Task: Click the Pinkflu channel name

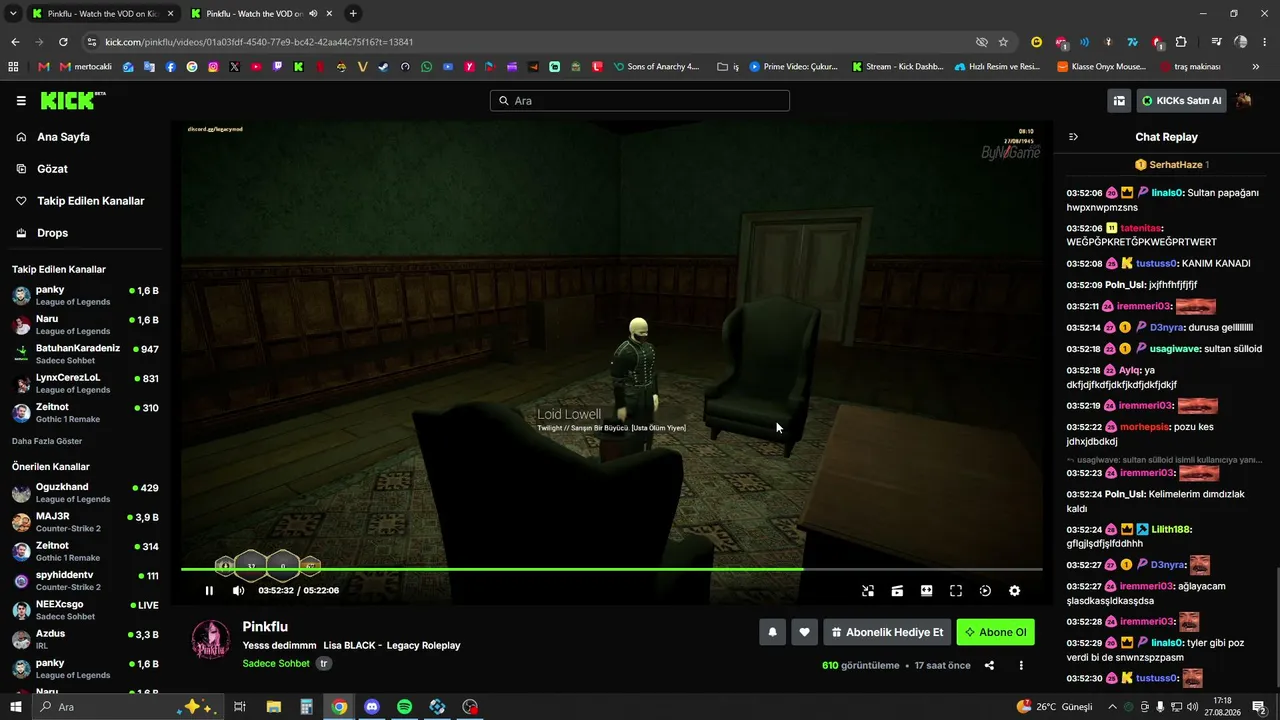Action: tap(265, 627)
